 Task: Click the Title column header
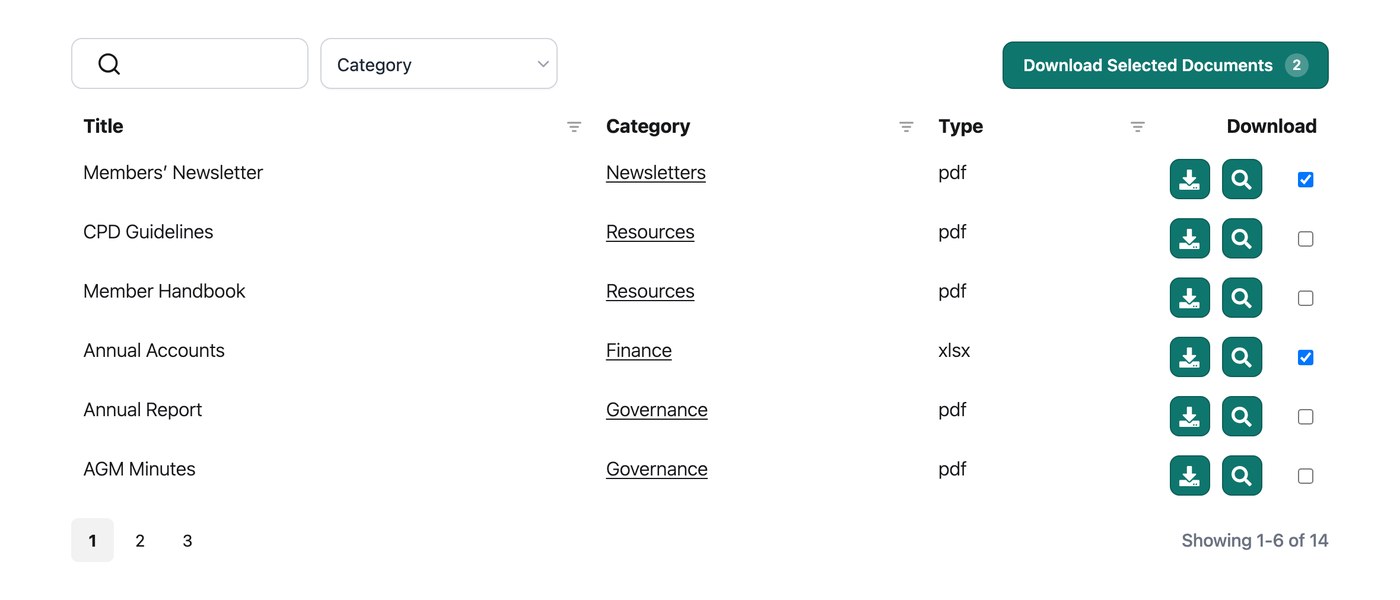pos(103,126)
